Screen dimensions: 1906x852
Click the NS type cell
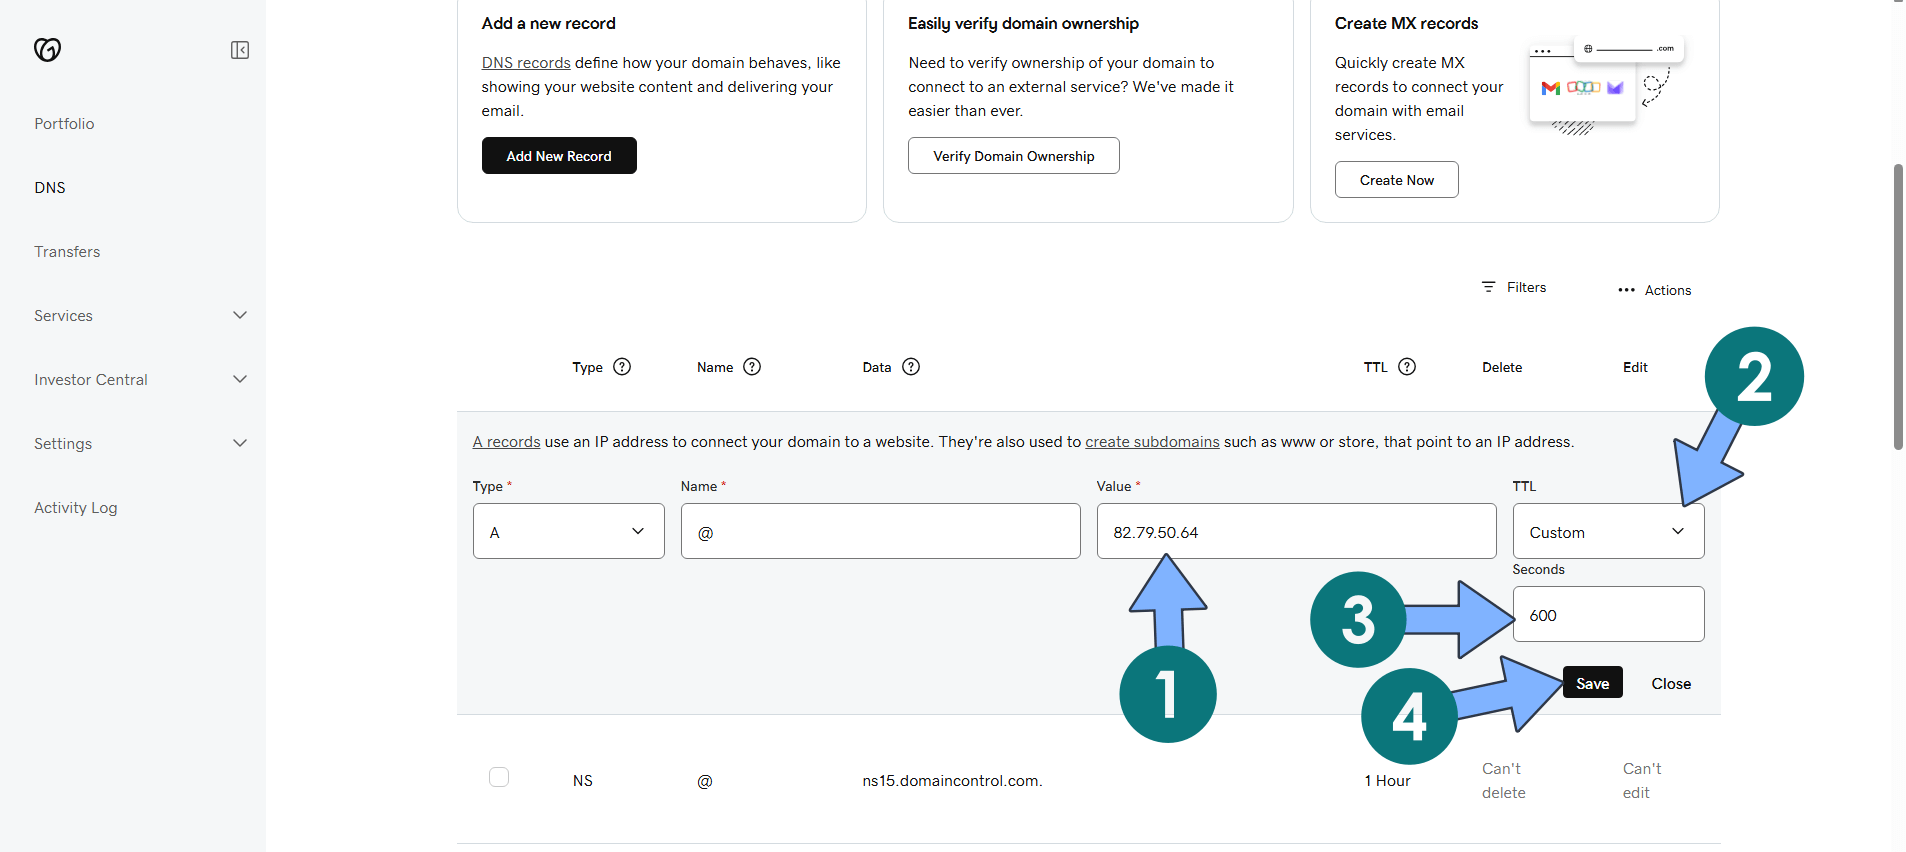click(583, 781)
